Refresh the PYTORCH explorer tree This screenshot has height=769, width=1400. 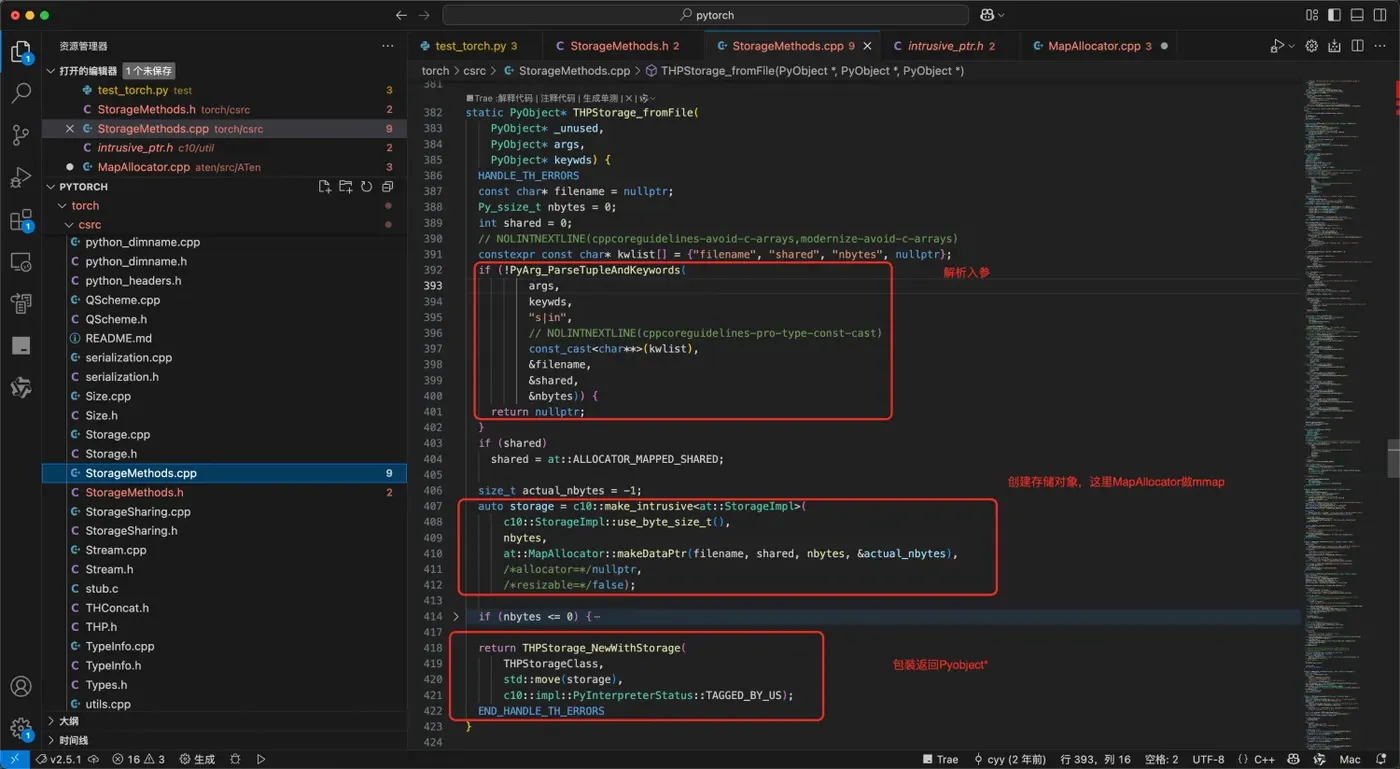[x=366, y=187]
